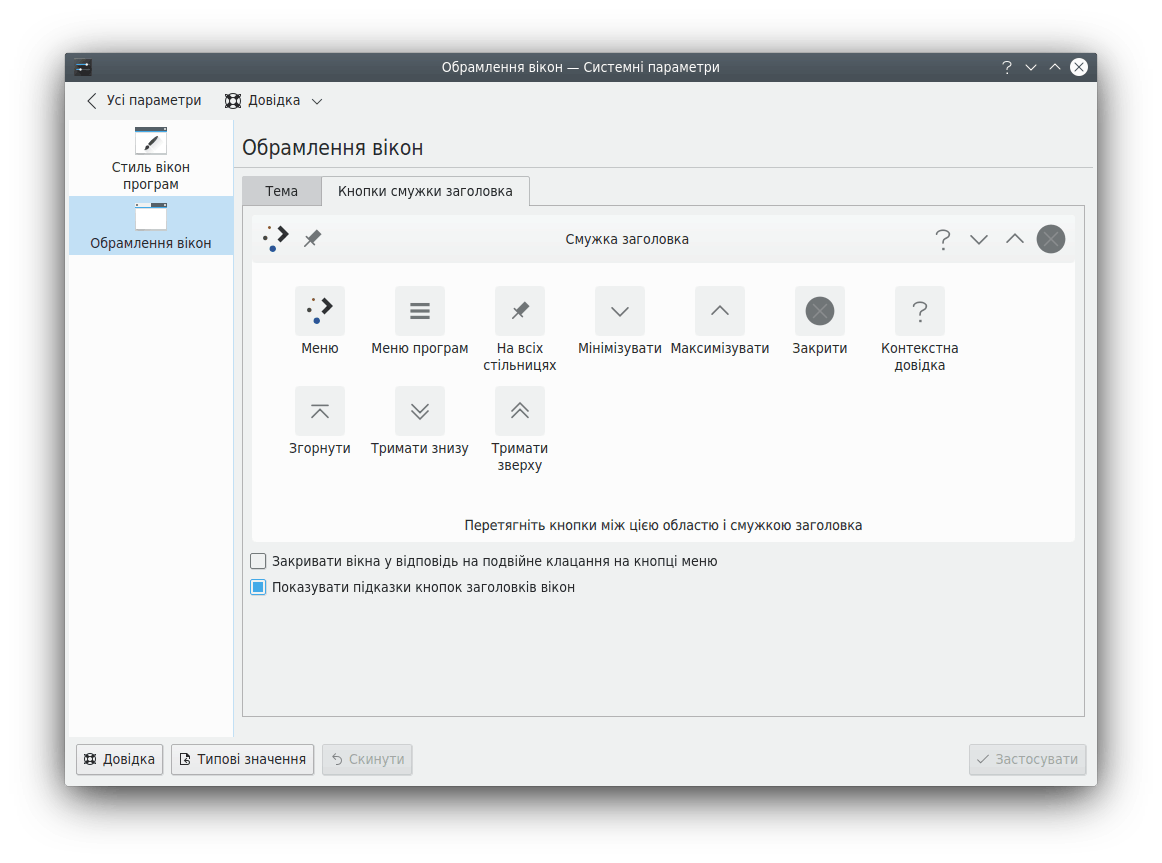Disable Показувати підказки кнопок заголовків вікон

[258, 587]
